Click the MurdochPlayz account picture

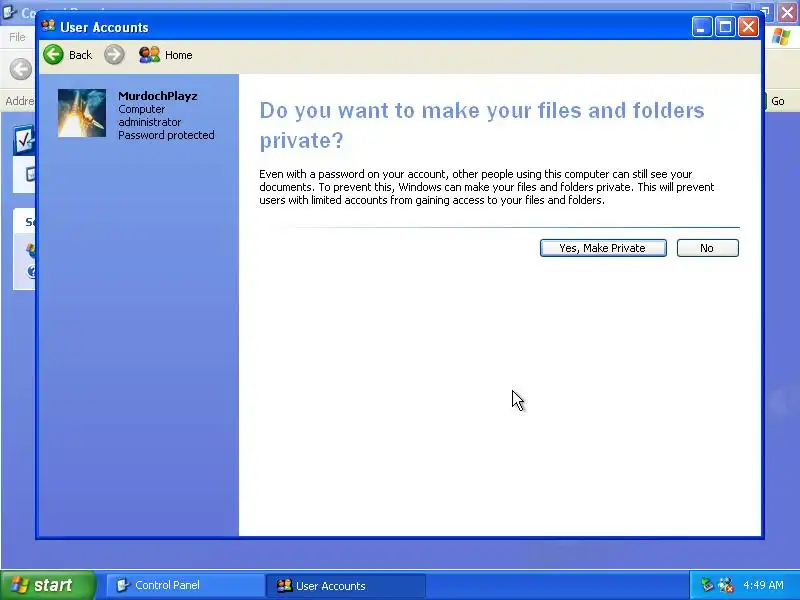point(82,113)
